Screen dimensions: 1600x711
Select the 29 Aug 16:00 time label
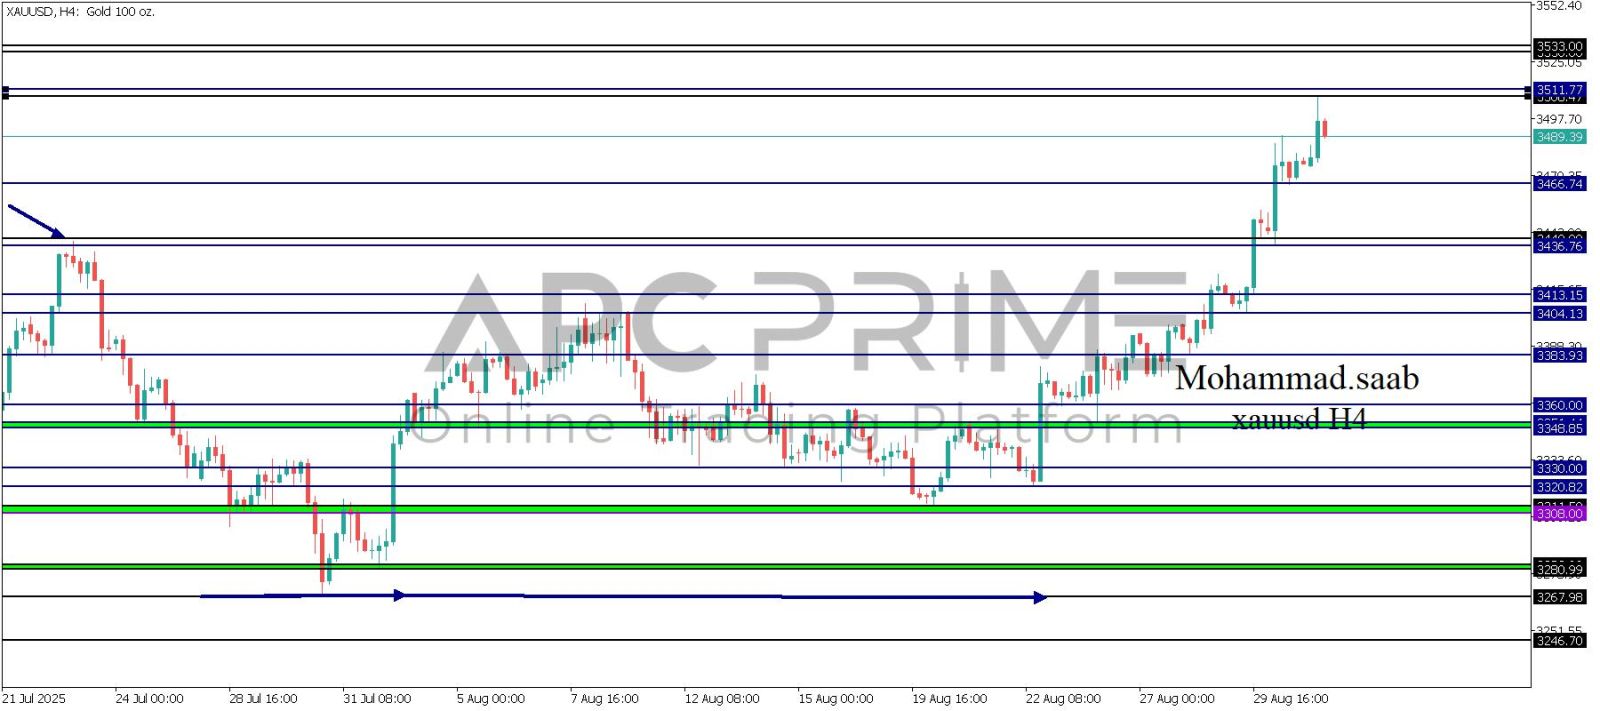(x=1291, y=698)
